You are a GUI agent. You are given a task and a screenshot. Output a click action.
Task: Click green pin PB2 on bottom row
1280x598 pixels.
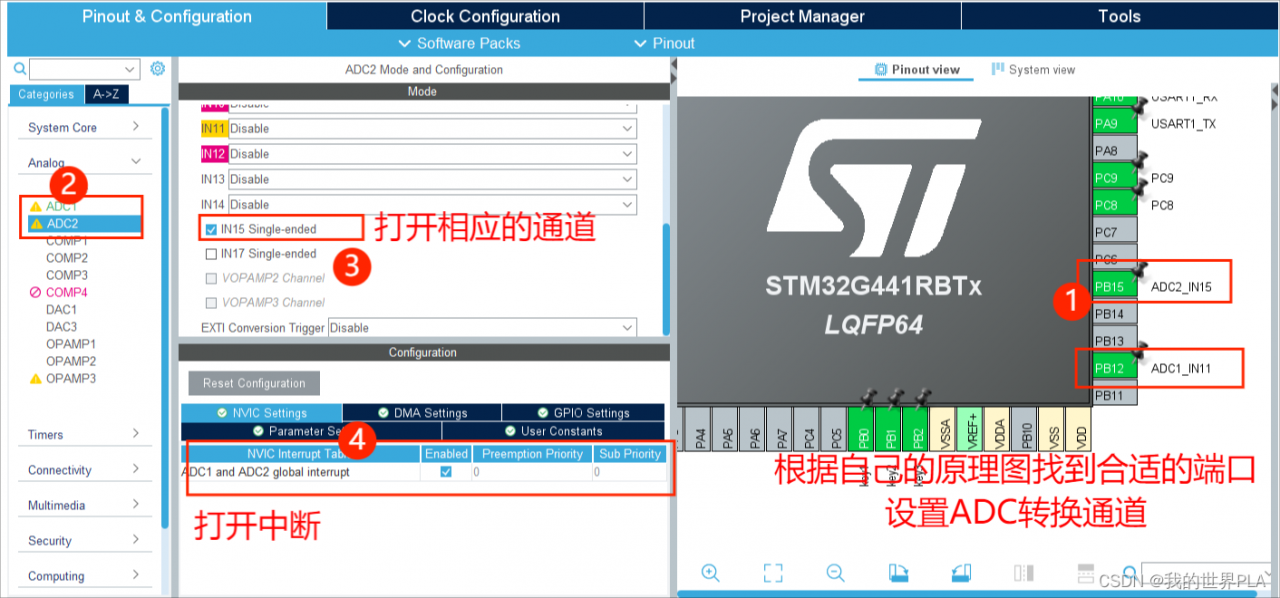click(x=917, y=429)
